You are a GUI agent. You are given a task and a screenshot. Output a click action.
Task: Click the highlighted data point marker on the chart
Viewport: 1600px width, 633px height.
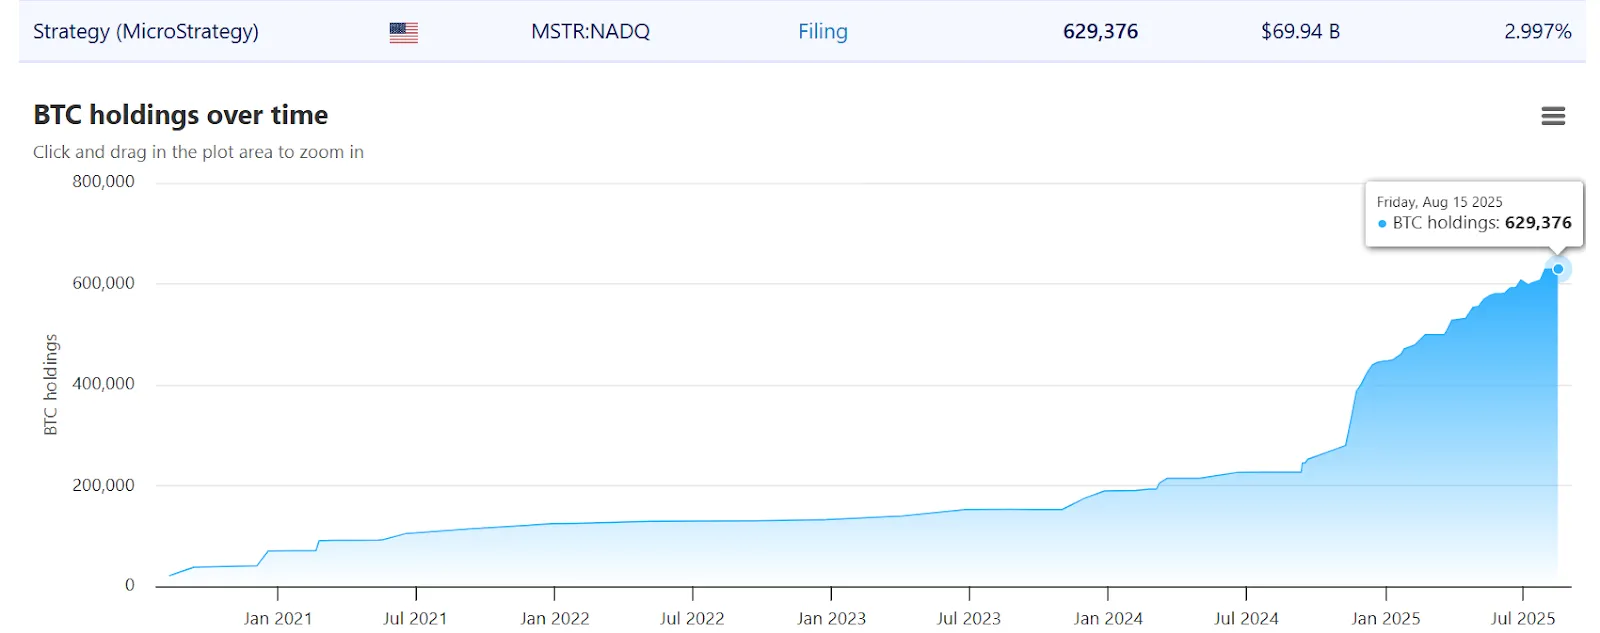(x=1557, y=269)
